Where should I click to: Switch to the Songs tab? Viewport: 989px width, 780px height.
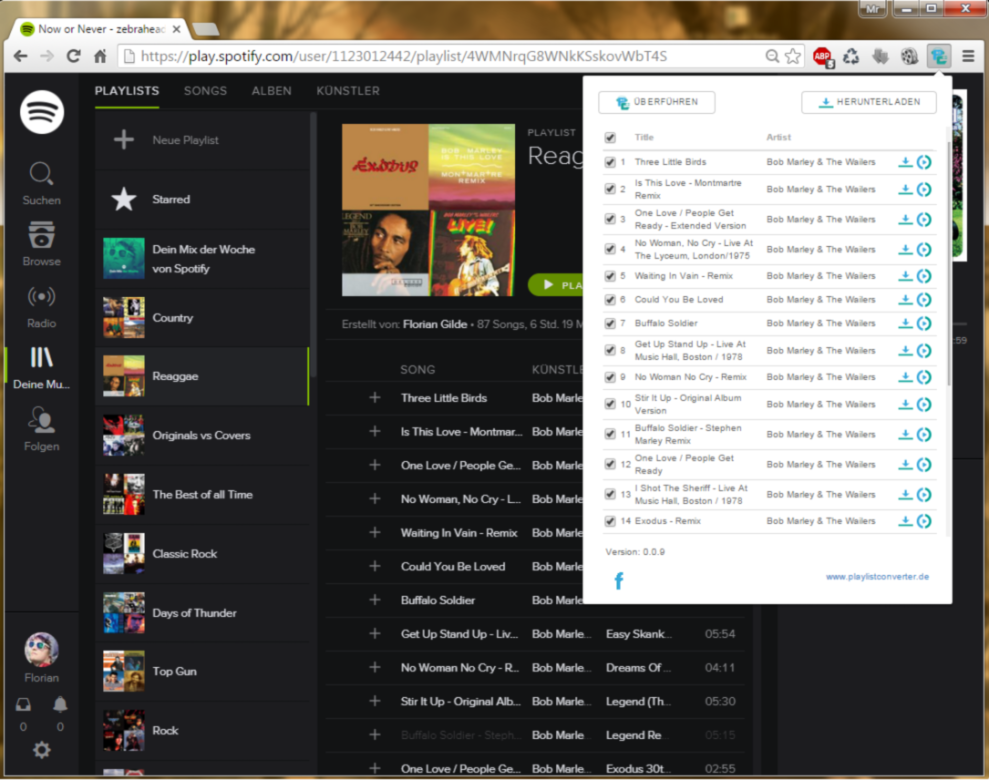(205, 91)
